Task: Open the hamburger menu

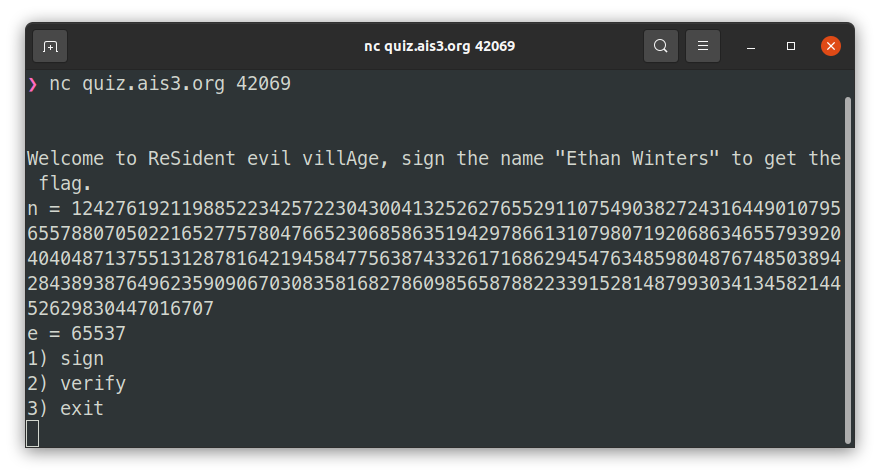Action: pos(703,46)
